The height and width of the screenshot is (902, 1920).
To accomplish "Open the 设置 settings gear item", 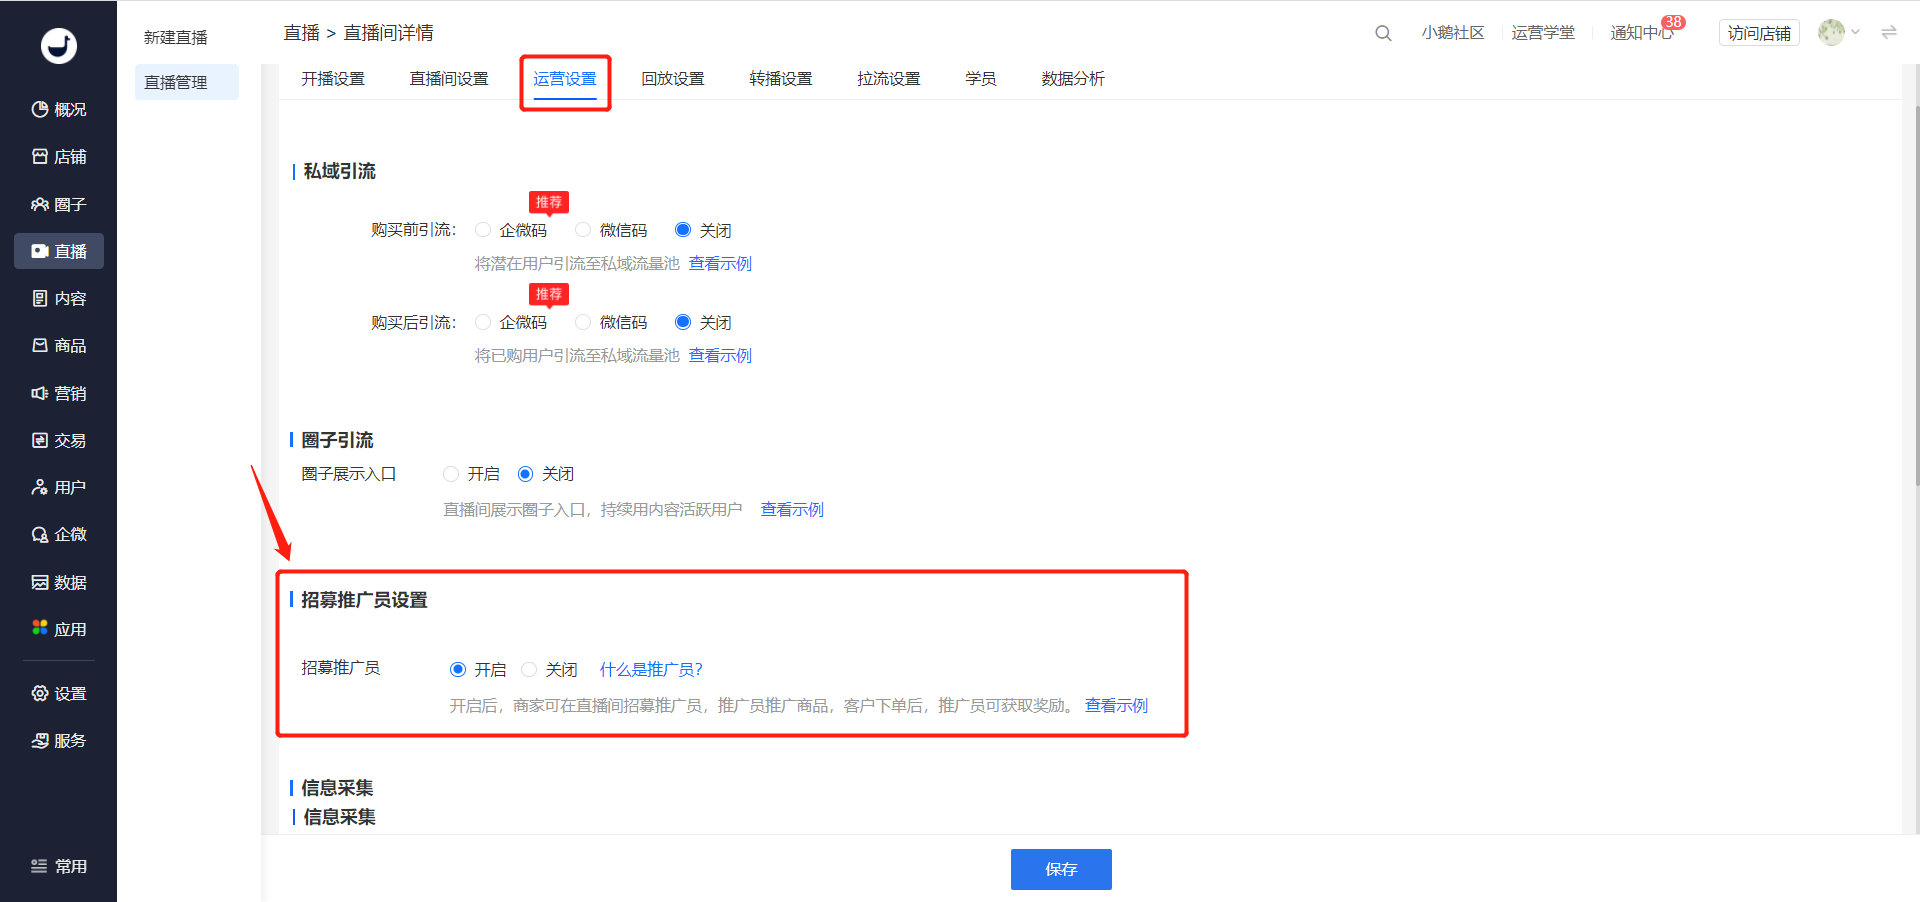I will pyautogui.click(x=58, y=693).
